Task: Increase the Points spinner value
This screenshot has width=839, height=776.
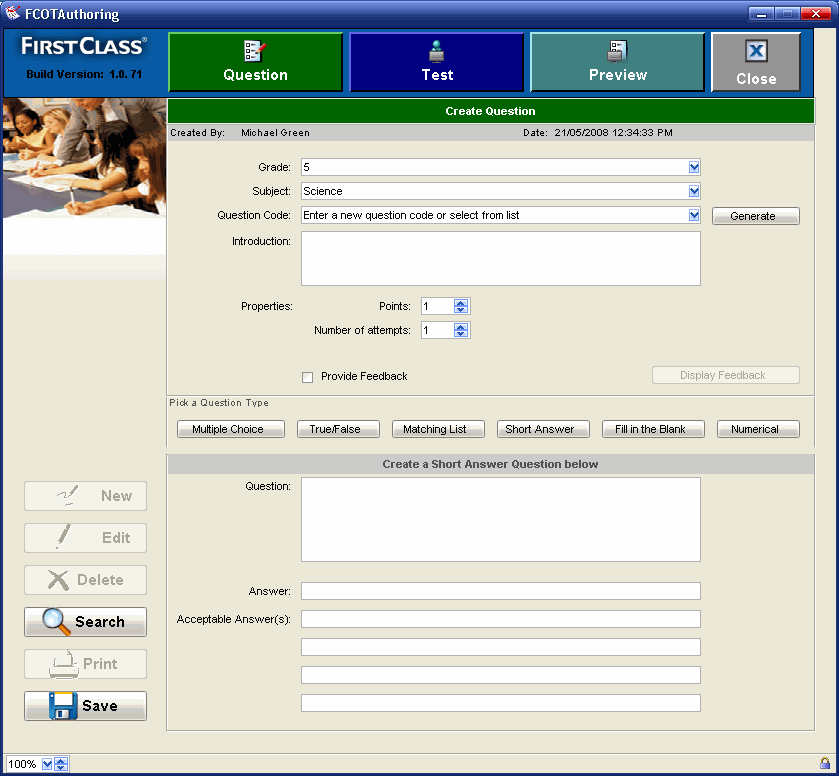Action: coord(461,303)
